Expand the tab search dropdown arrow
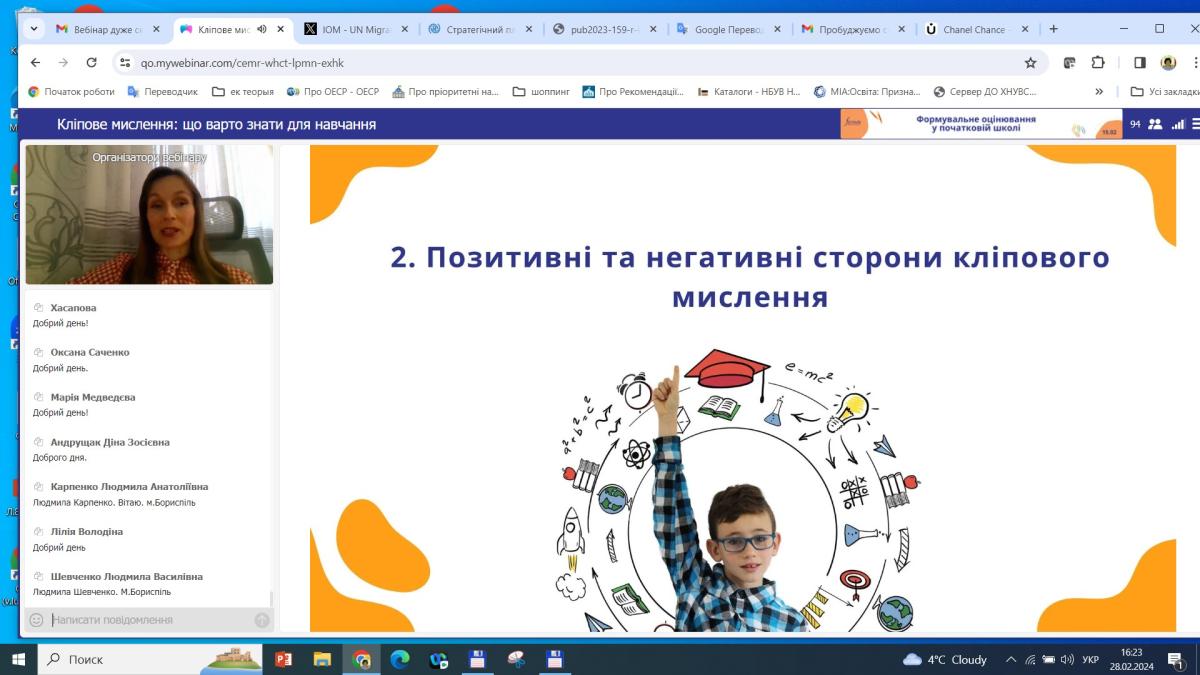 (x=34, y=29)
